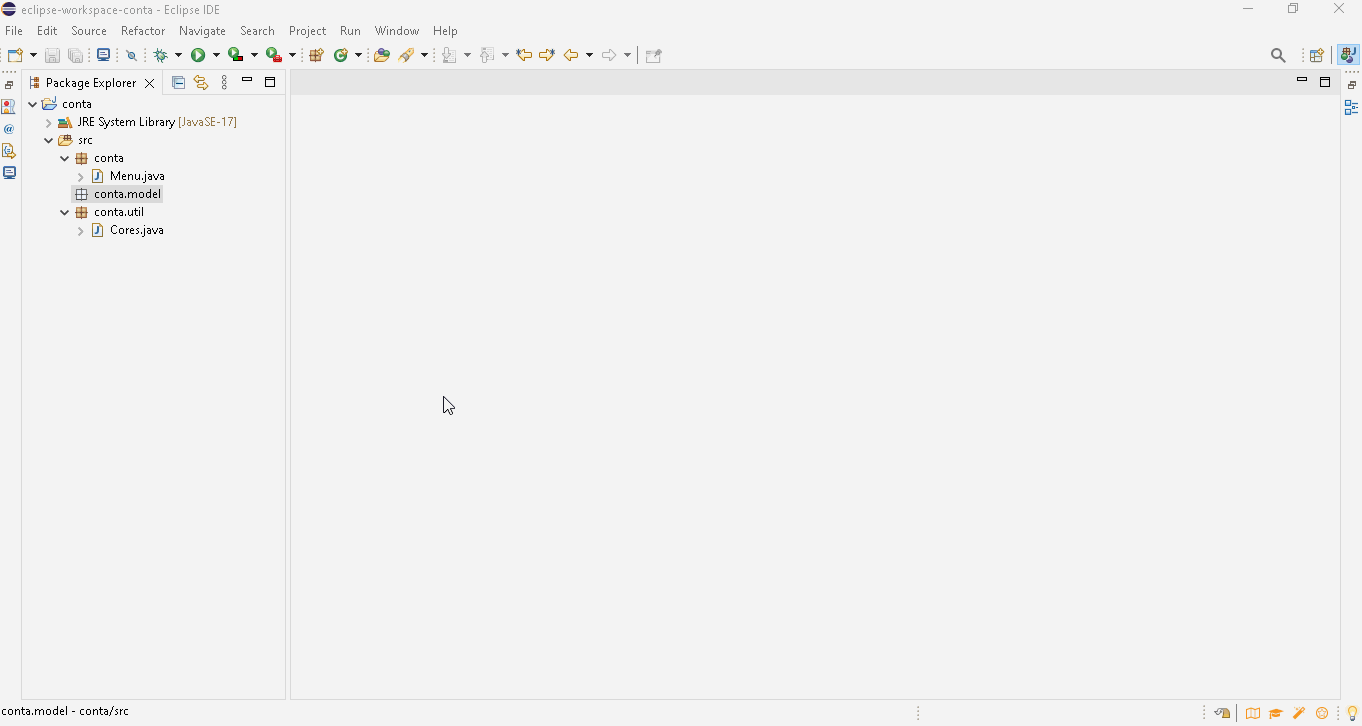Collapse All items in Package Explorer
The height and width of the screenshot is (726, 1362).
178,82
